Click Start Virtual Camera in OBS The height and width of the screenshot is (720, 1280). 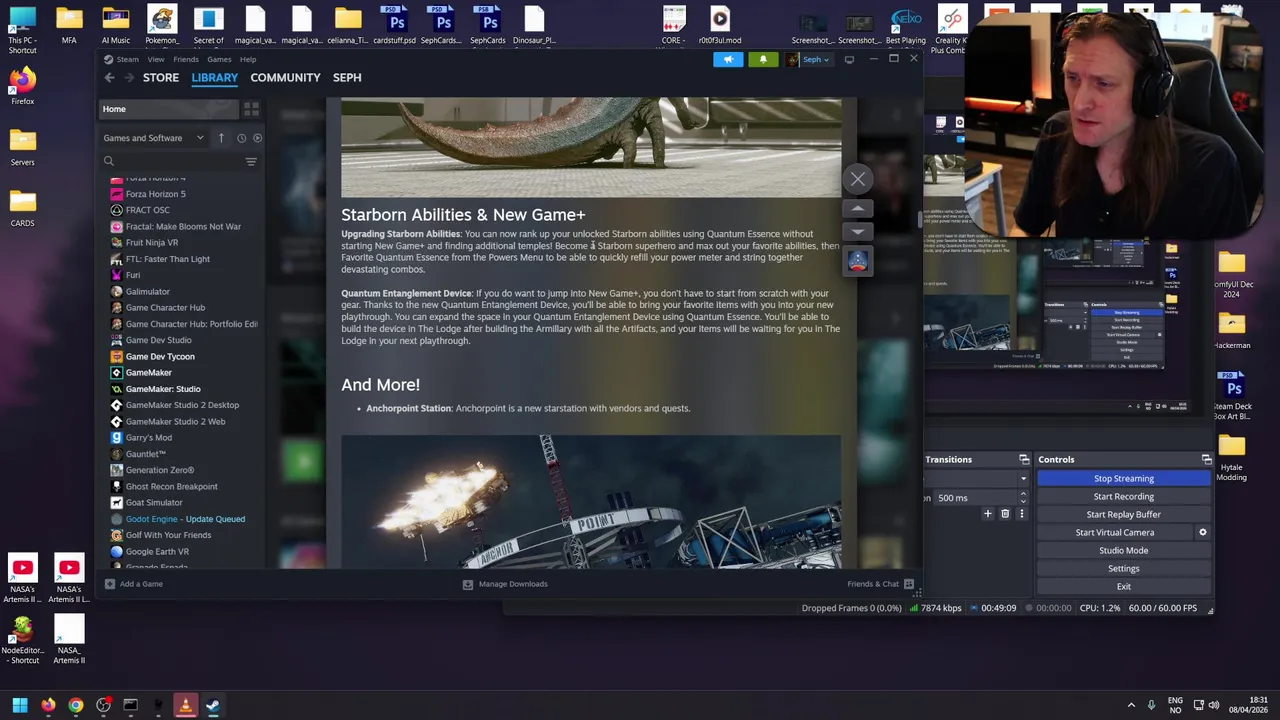coord(1114,532)
